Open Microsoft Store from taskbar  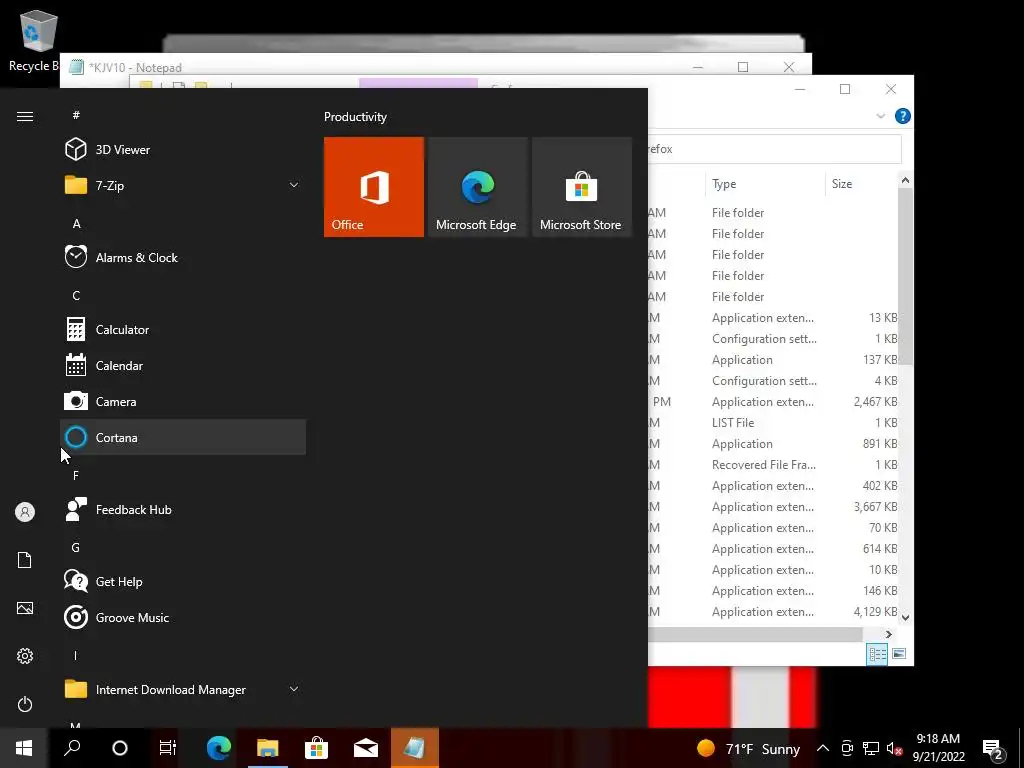pyautogui.click(x=317, y=748)
